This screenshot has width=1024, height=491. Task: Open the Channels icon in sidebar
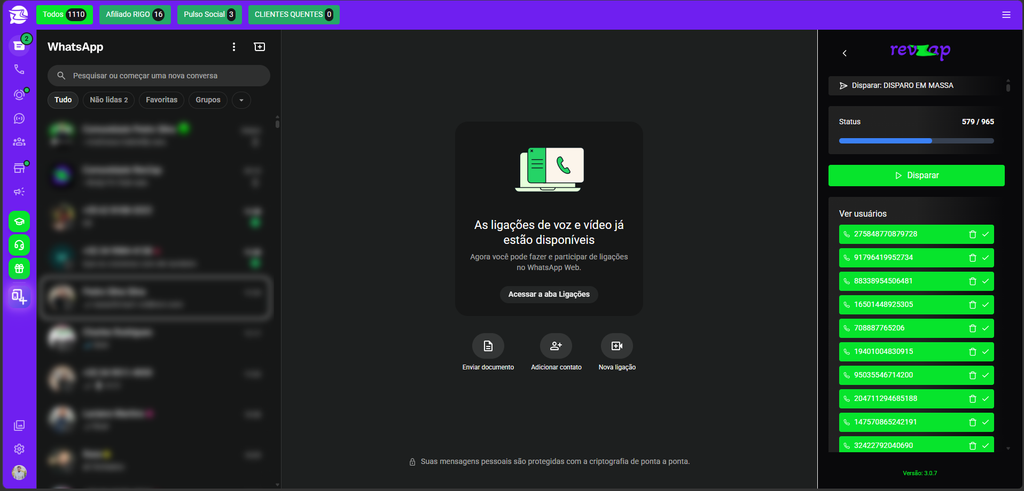coord(19,118)
